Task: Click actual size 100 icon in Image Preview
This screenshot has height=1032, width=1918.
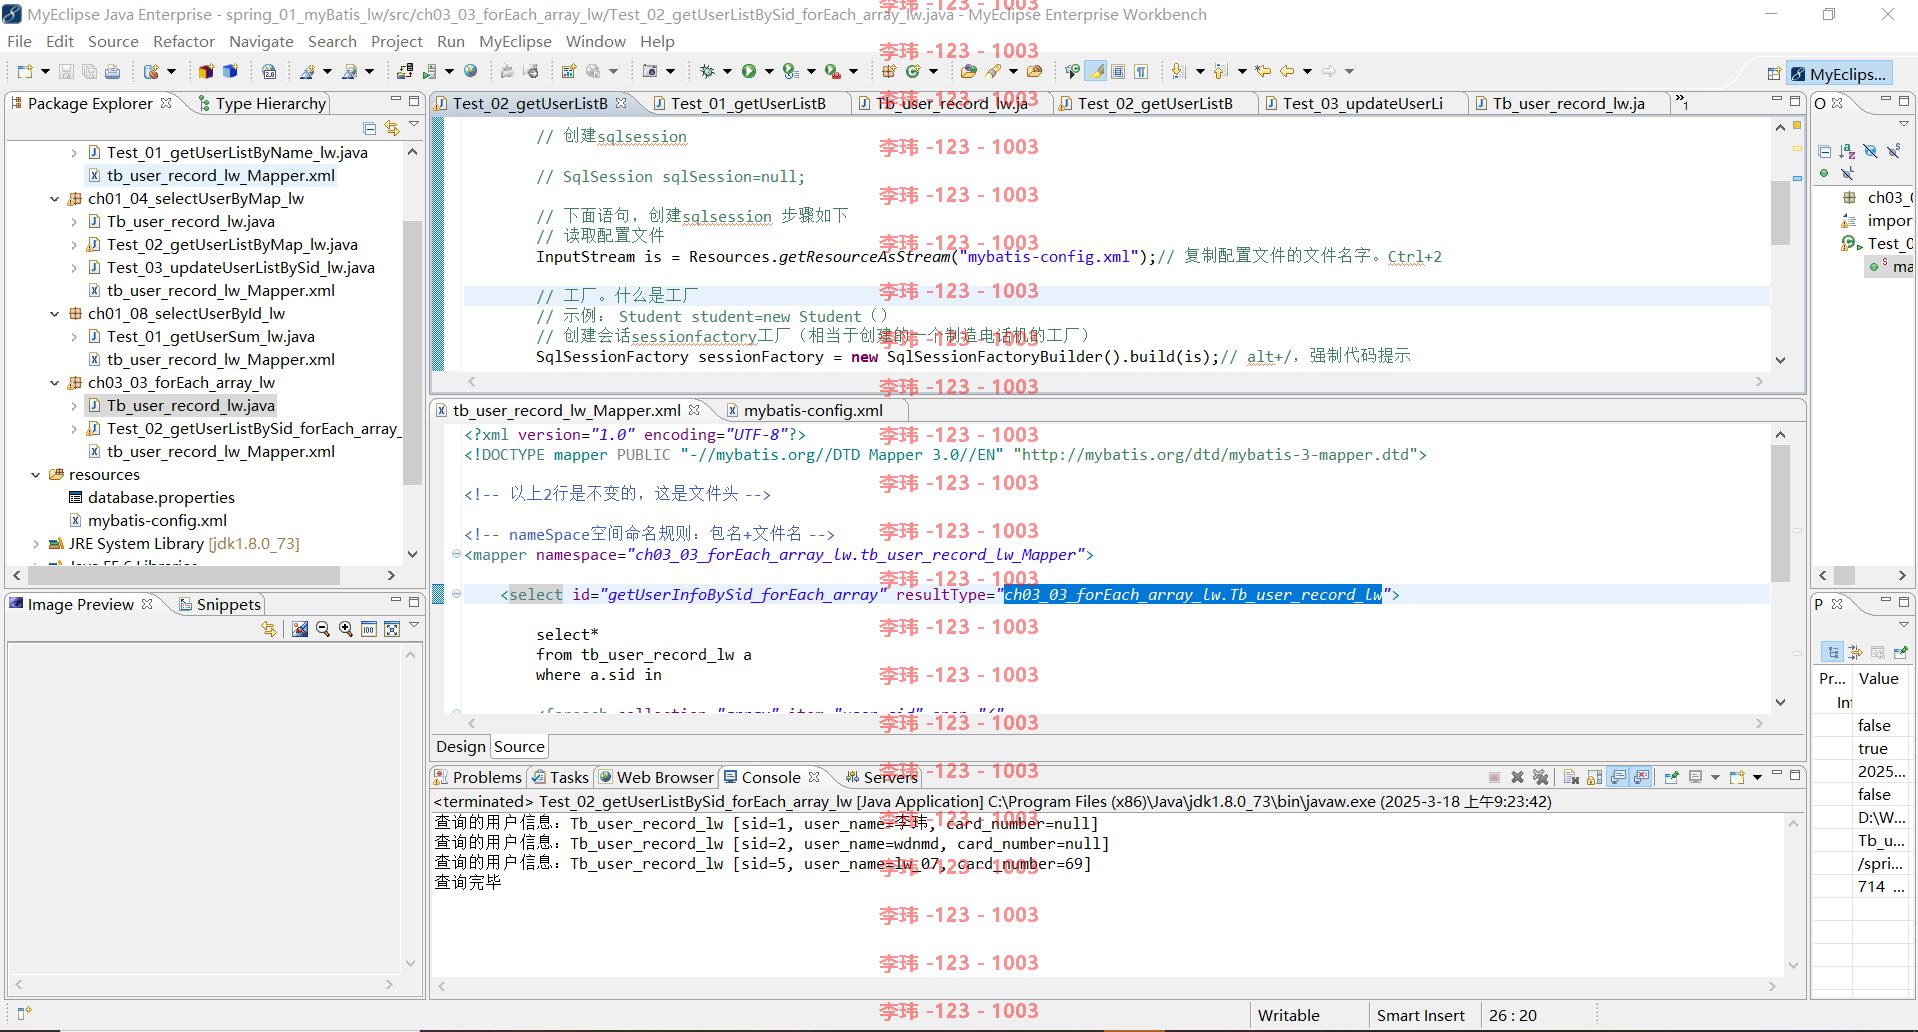Action: 369,629
